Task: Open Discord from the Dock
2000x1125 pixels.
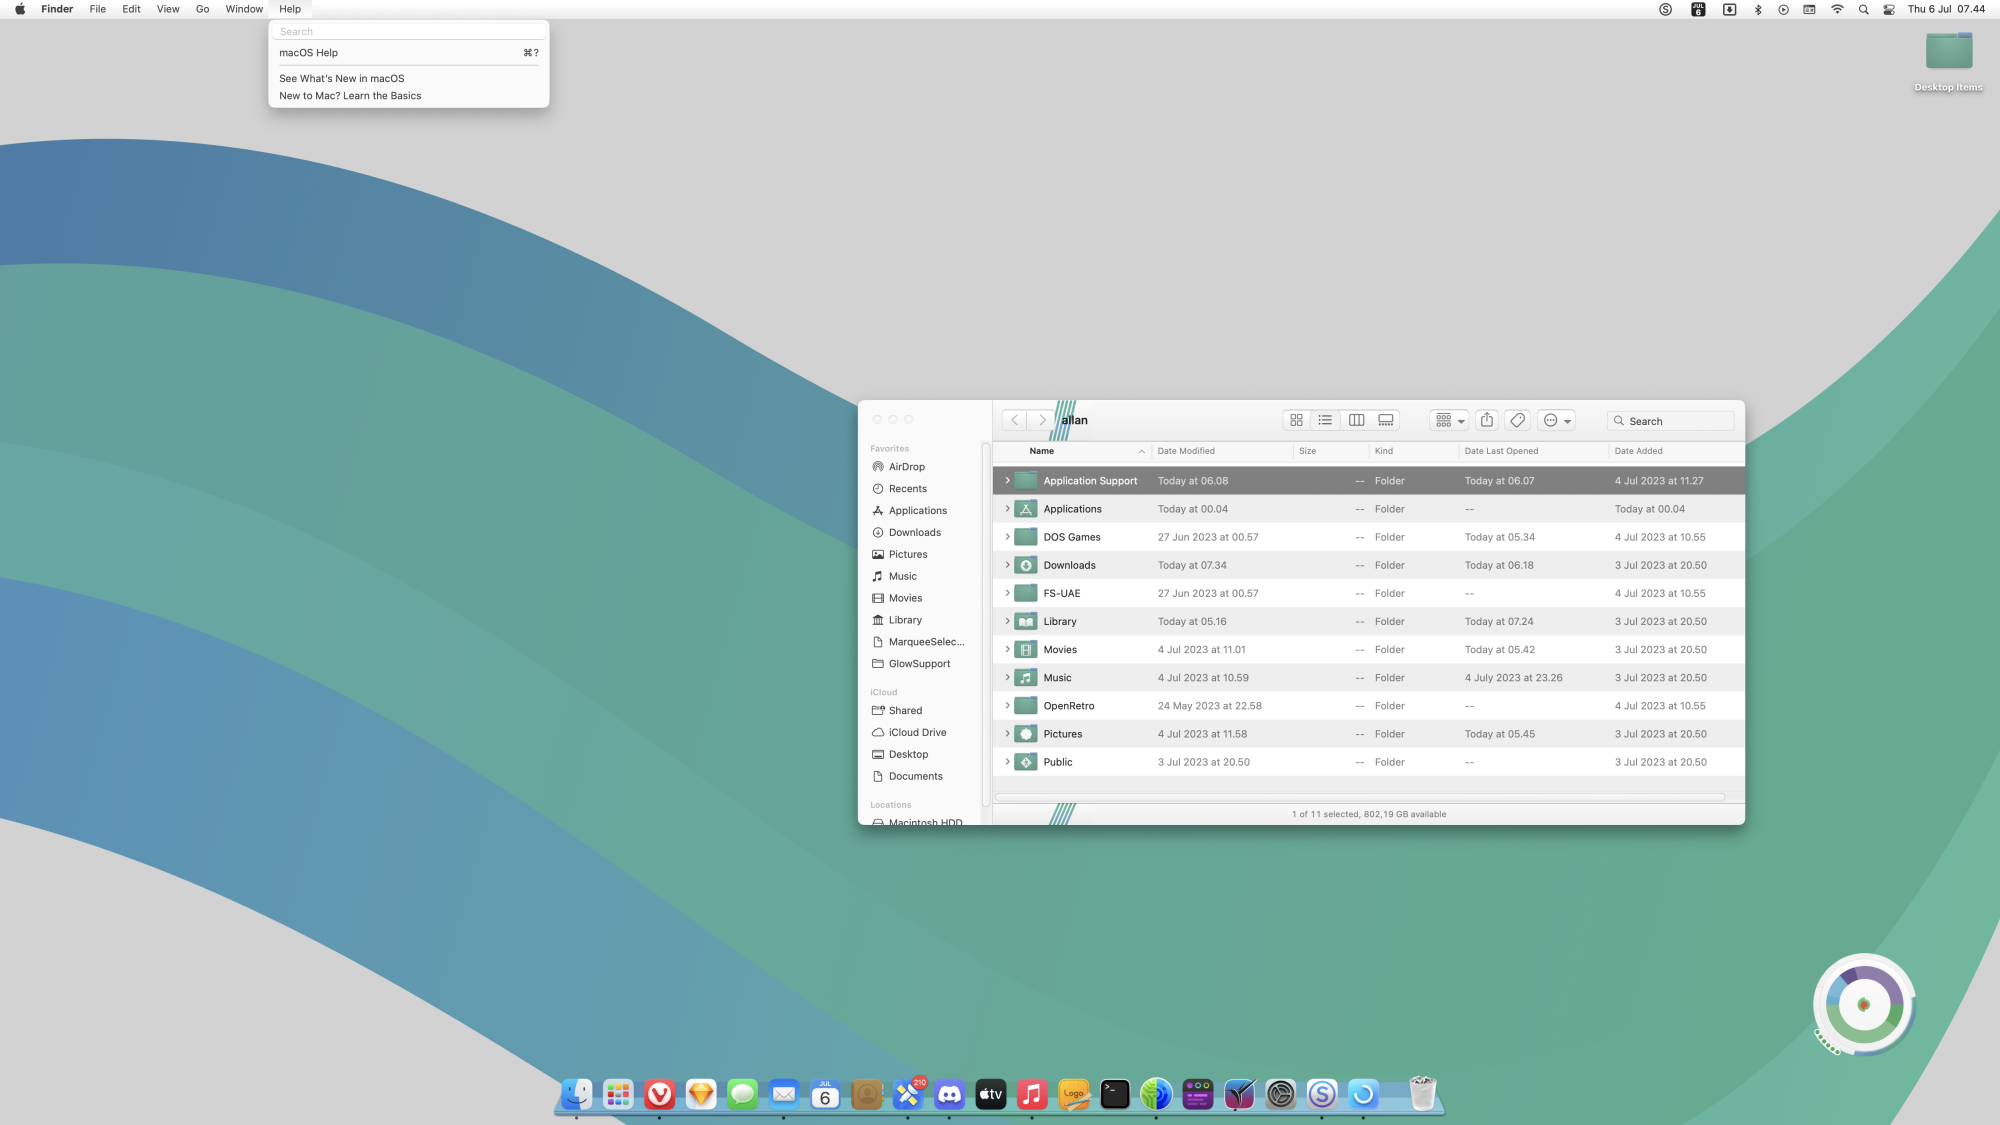Action: coord(949,1094)
